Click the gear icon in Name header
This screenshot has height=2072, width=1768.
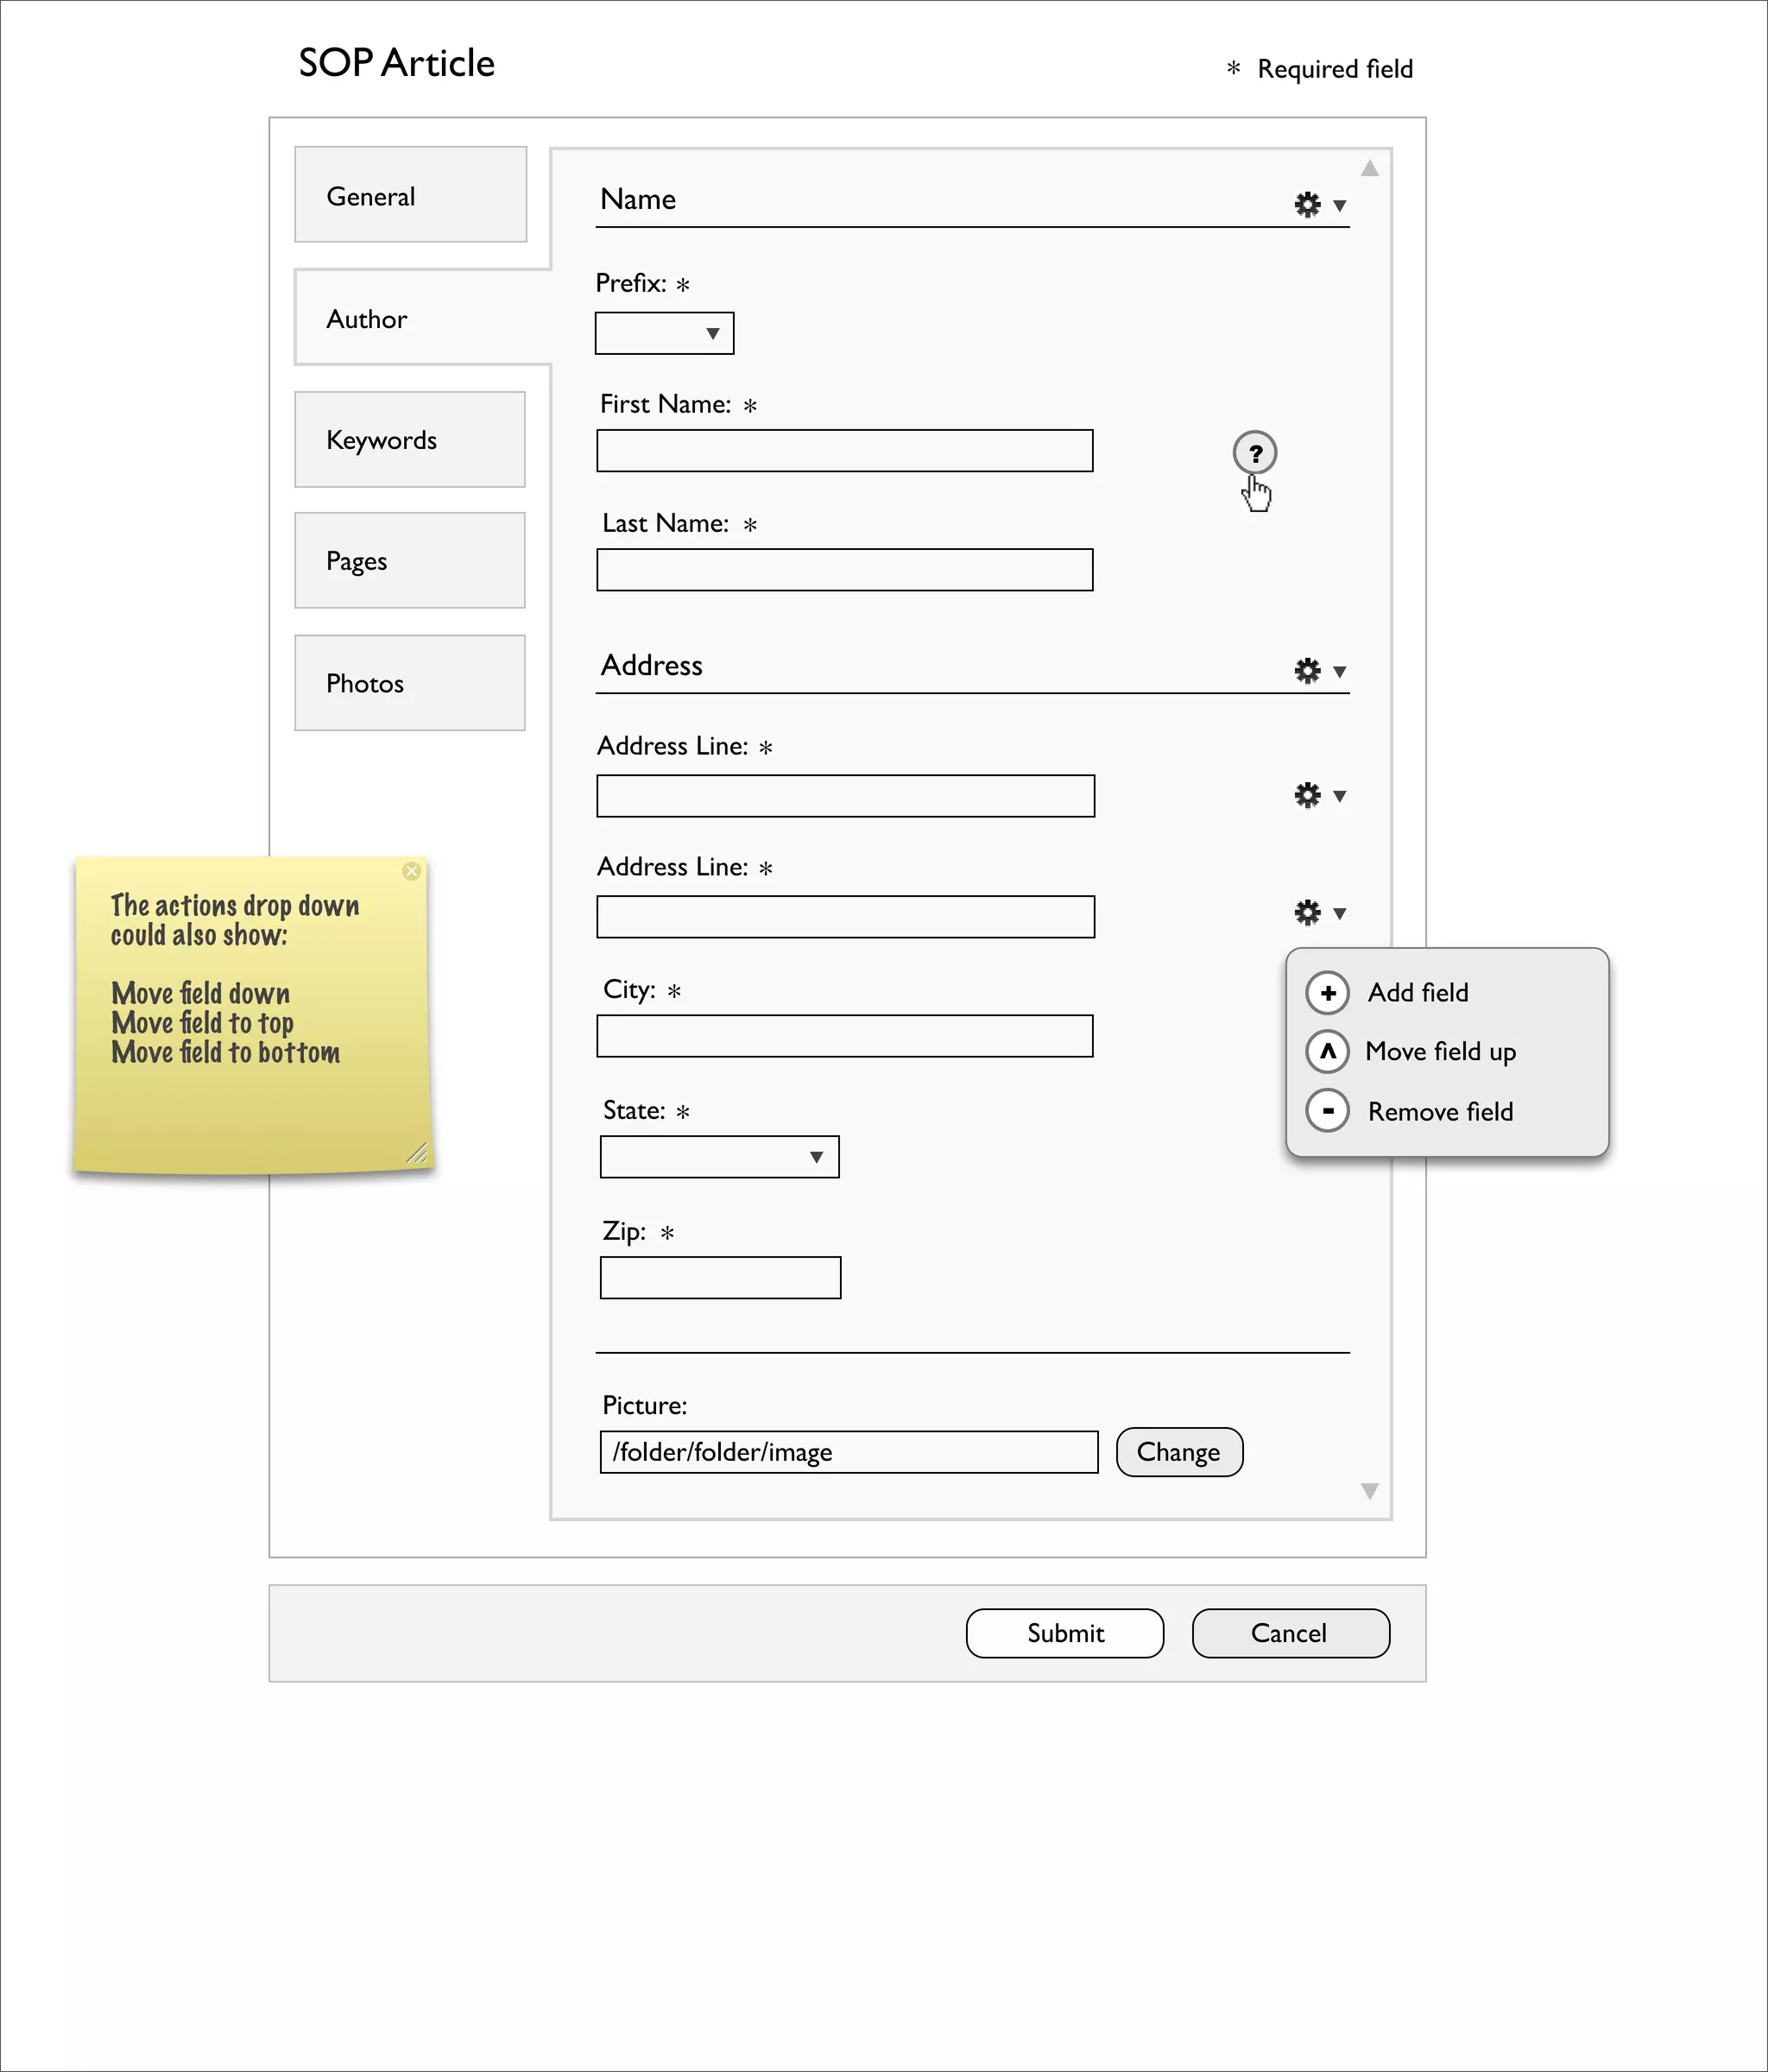1307,204
